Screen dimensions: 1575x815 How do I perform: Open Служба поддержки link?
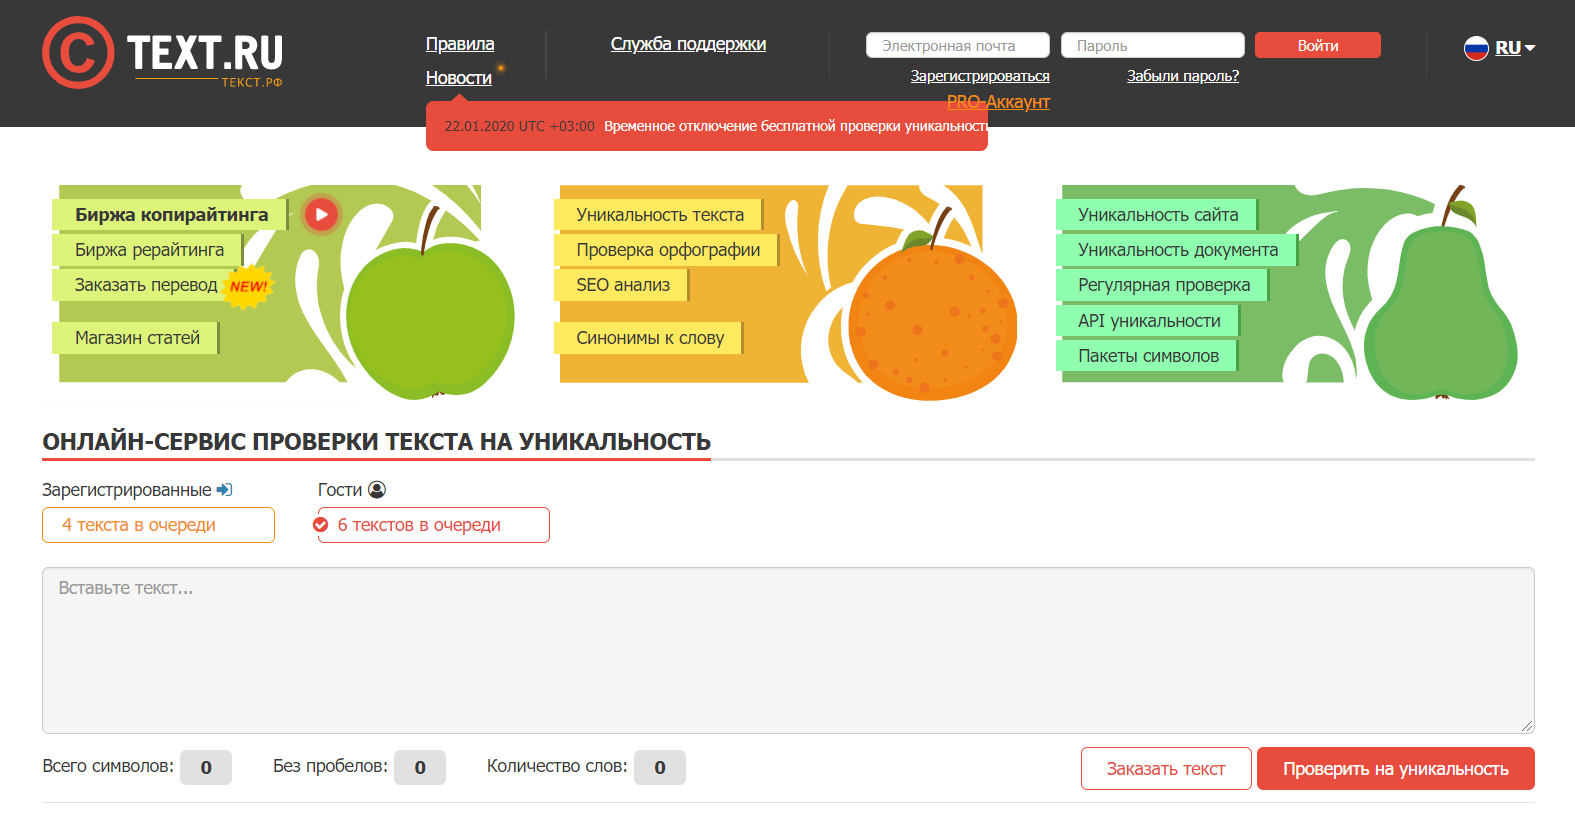click(688, 44)
